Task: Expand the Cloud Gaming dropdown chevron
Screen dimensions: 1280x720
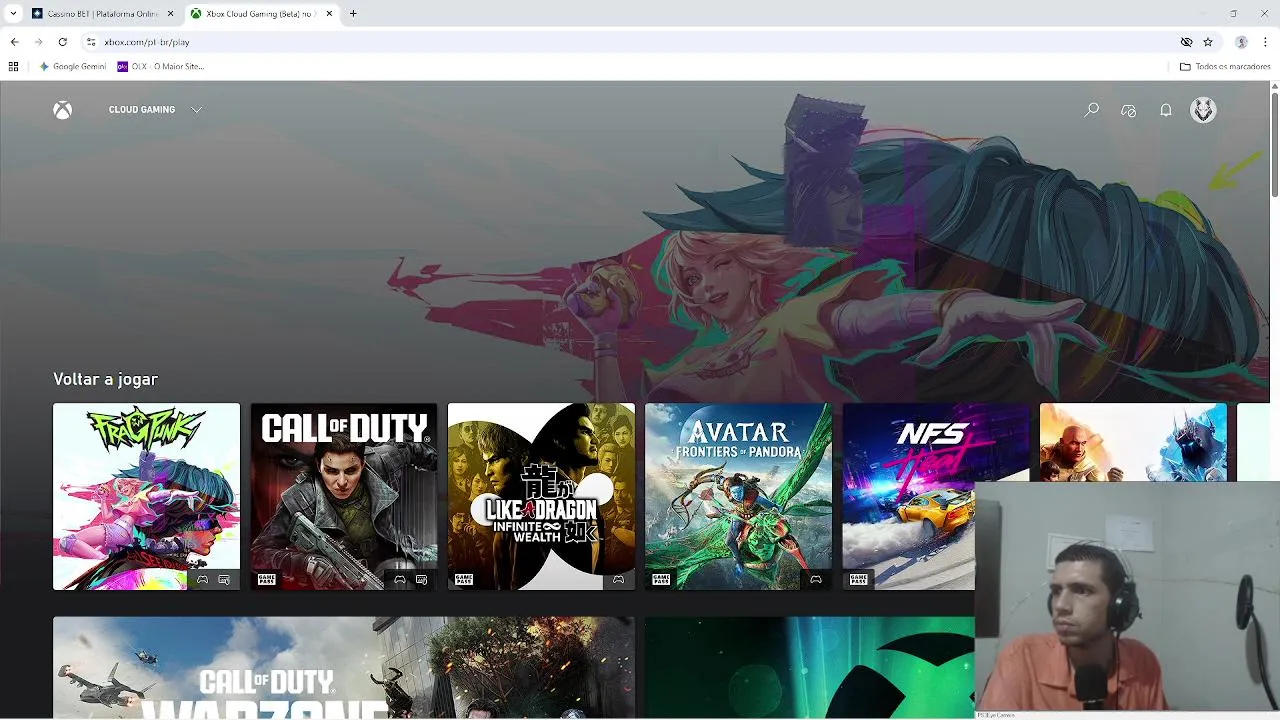Action: click(196, 110)
